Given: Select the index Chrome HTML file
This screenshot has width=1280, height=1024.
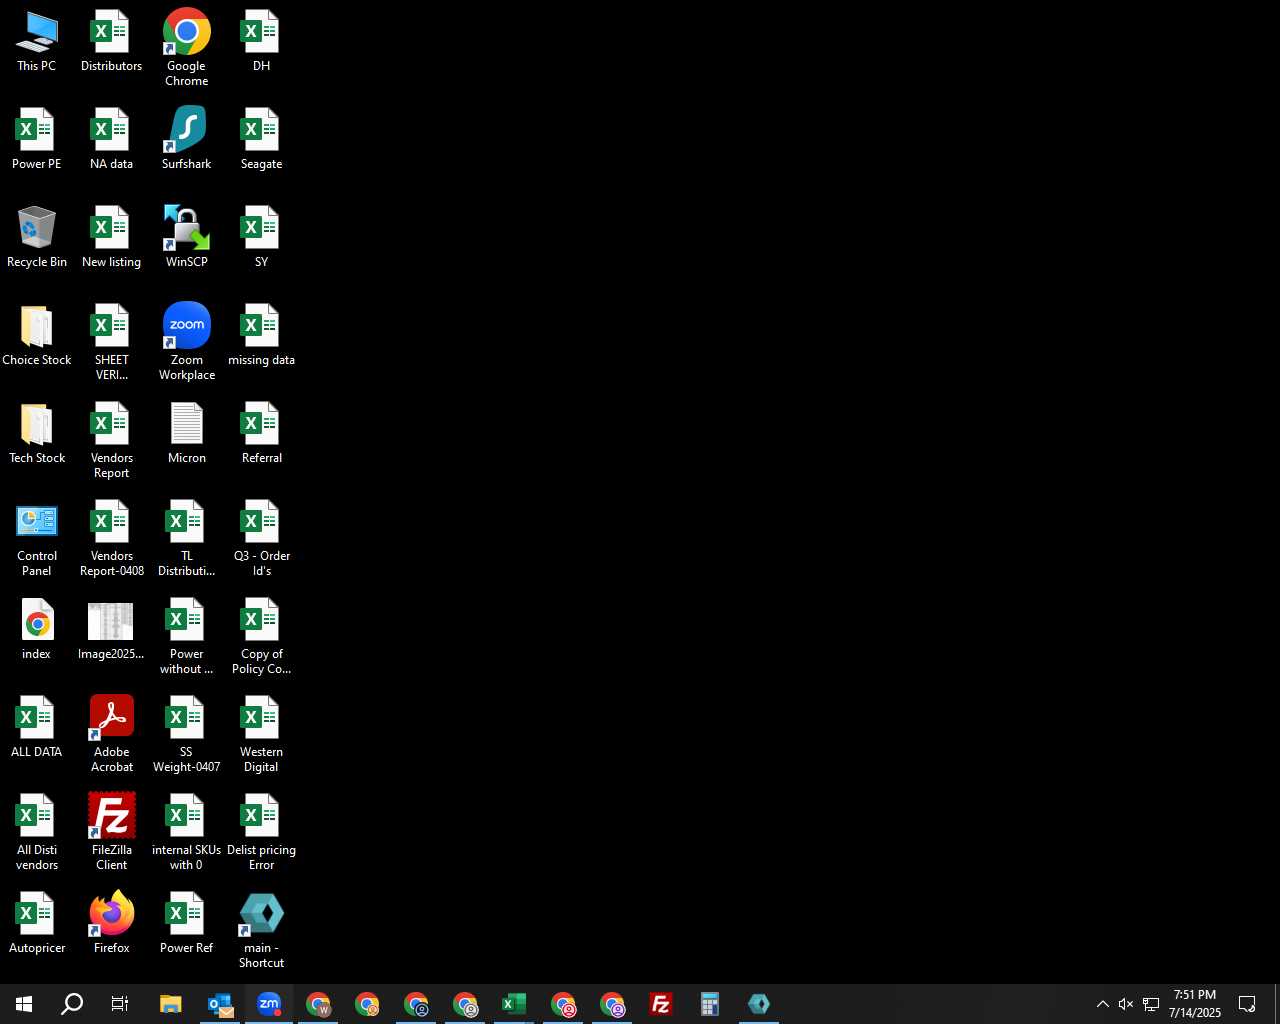Looking at the screenshot, I should coord(37,630).
